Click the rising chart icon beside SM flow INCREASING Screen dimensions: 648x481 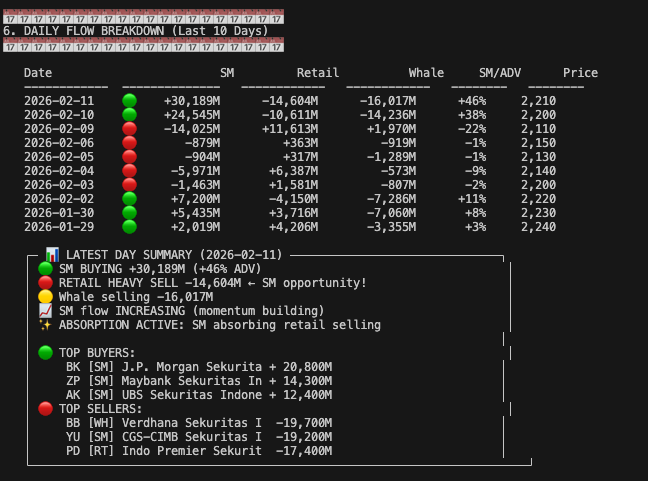tap(45, 311)
